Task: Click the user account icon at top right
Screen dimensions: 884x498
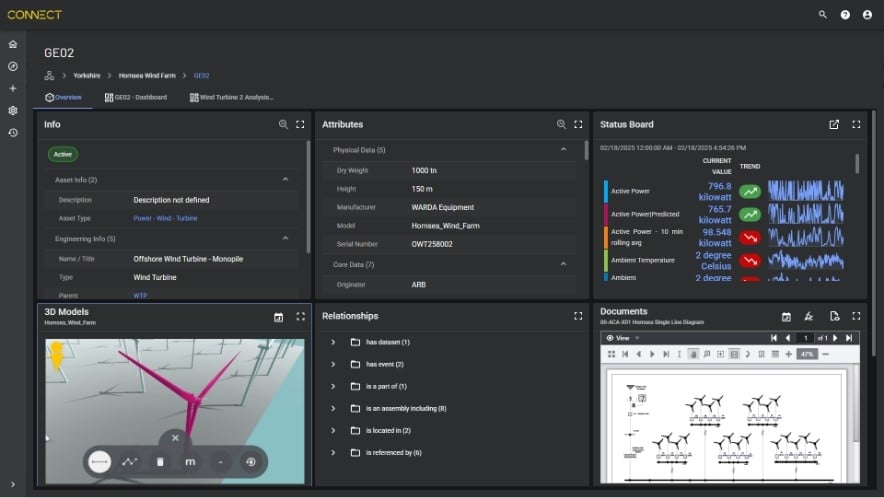Action: tap(867, 15)
